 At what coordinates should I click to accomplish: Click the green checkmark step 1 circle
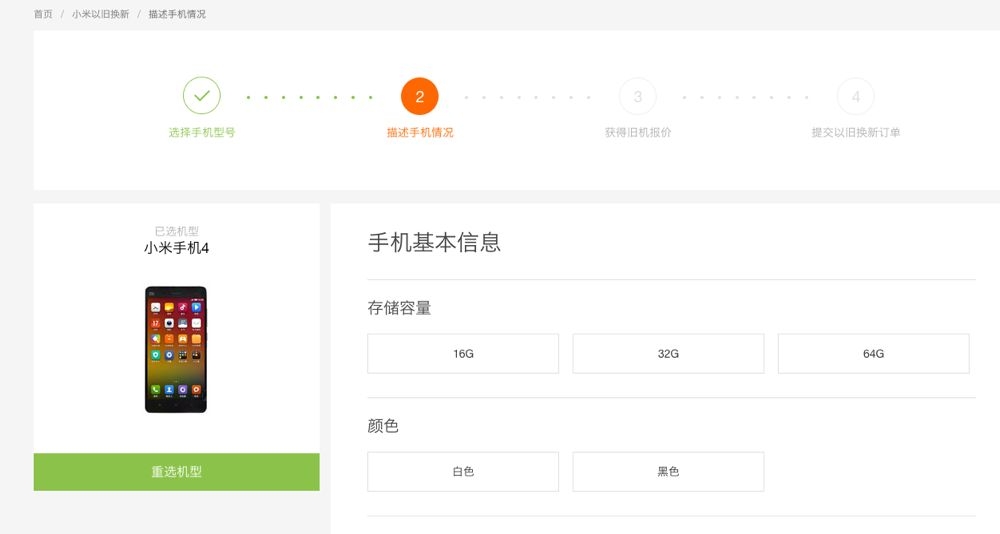point(201,96)
